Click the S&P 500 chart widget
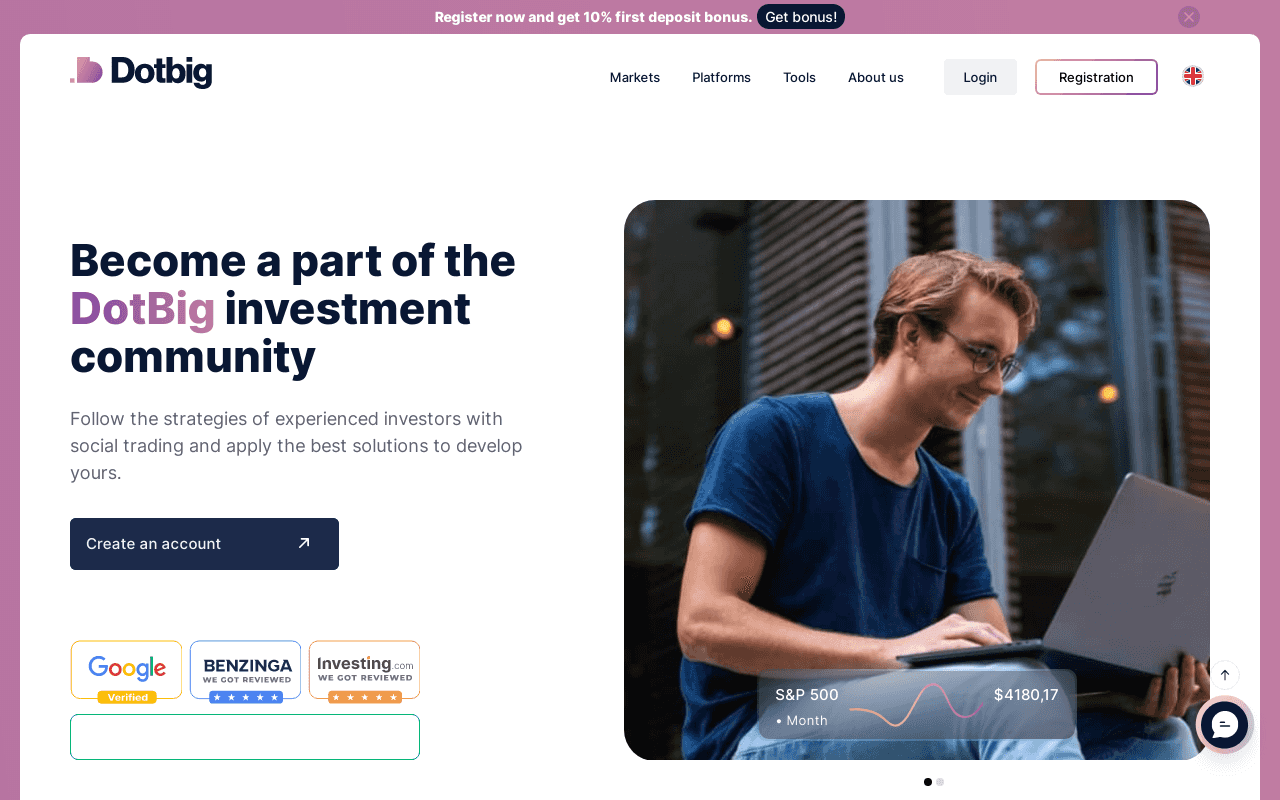Image resolution: width=1280 pixels, height=800 pixels. (x=917, y=704)
